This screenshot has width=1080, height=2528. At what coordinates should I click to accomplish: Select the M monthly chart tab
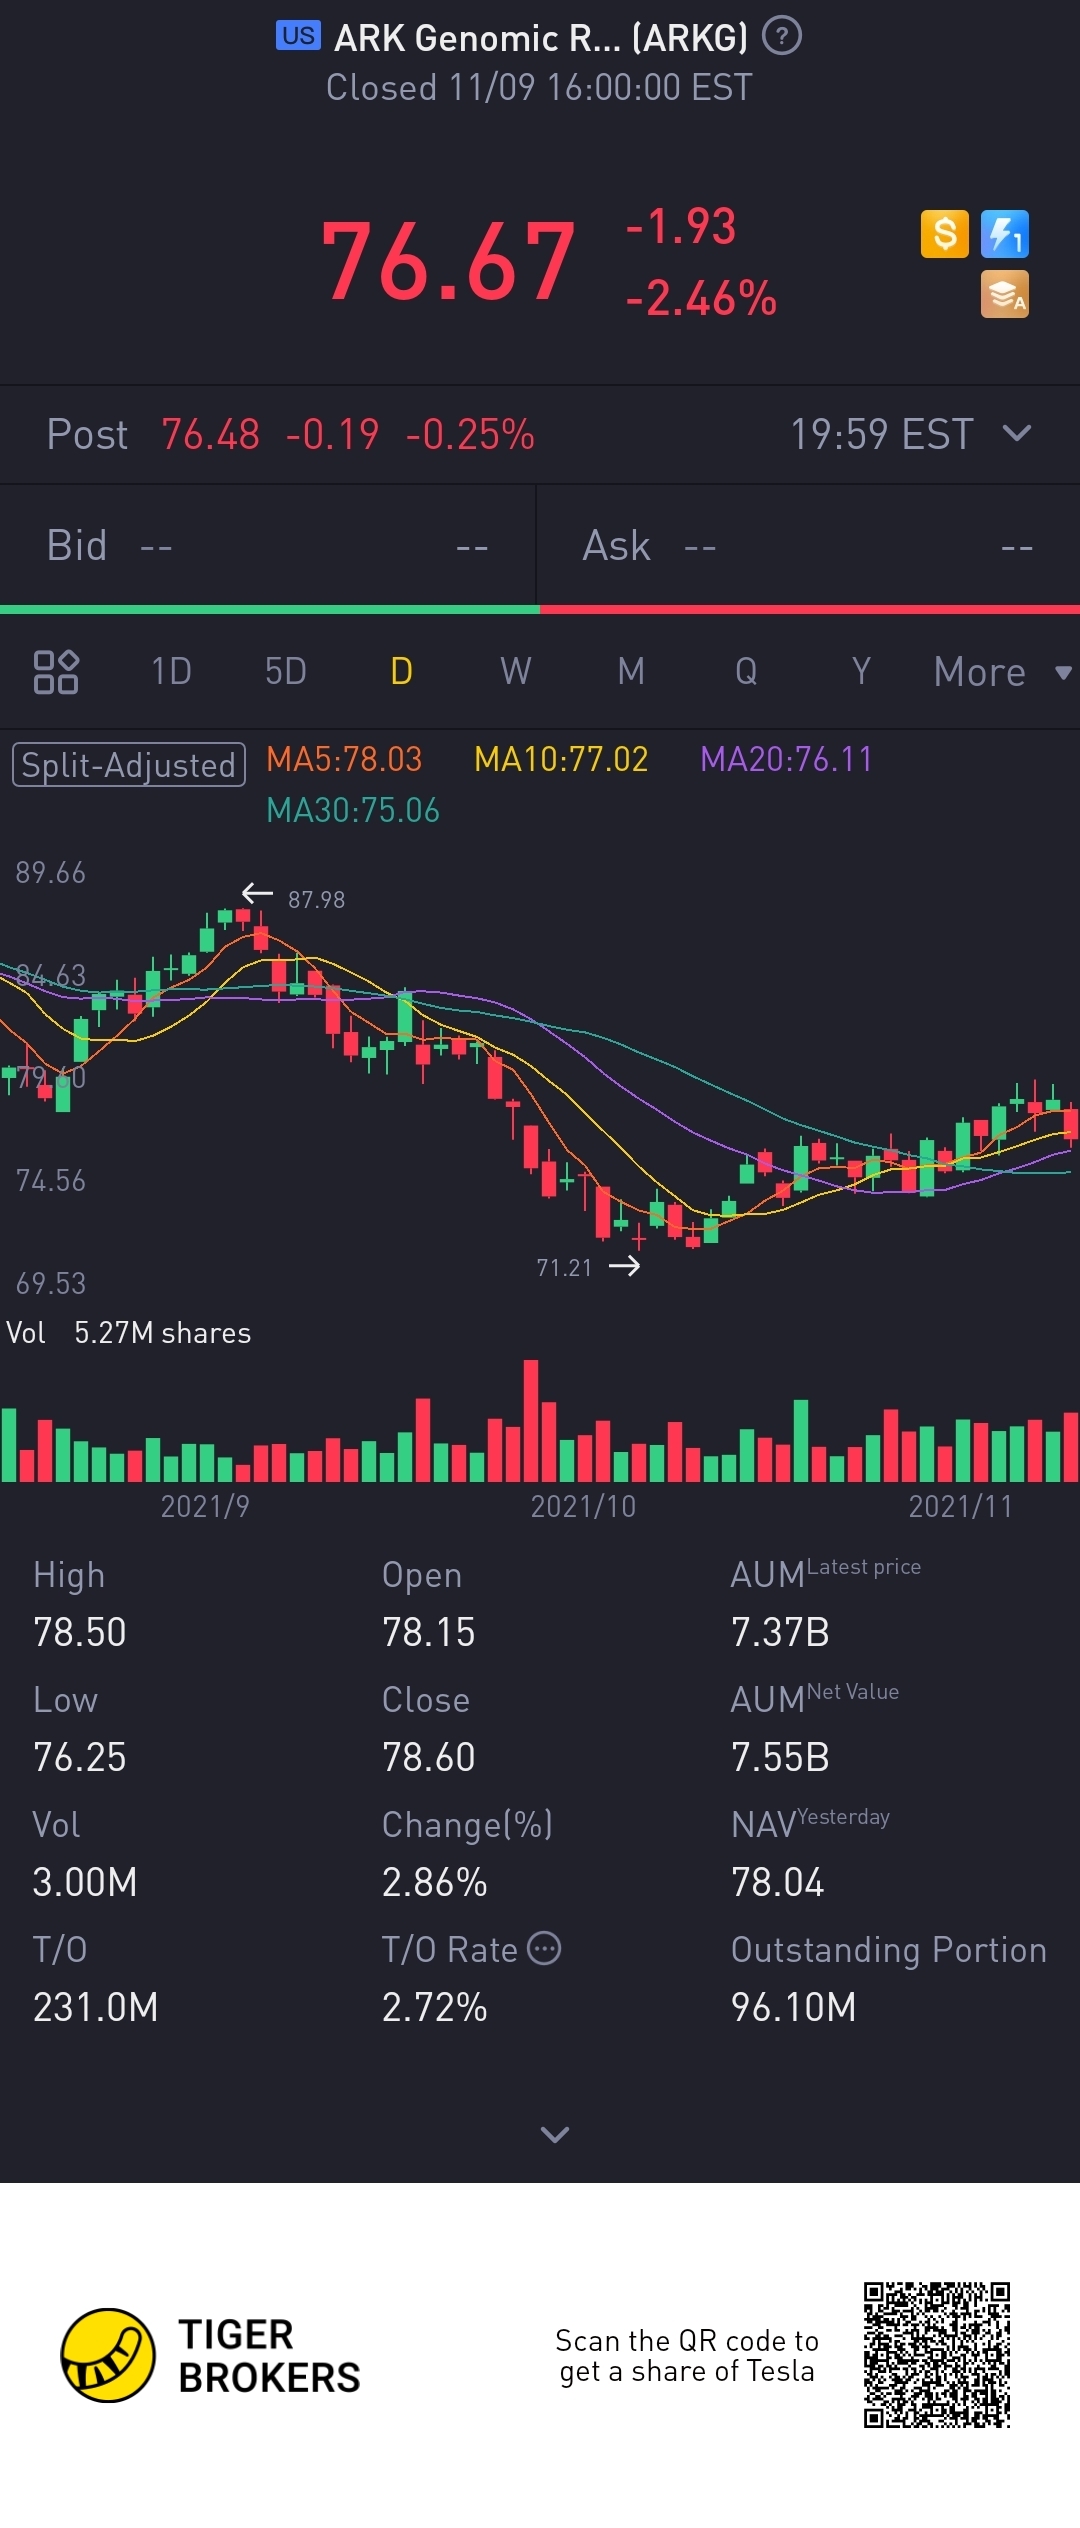click(x=631, y=671)
